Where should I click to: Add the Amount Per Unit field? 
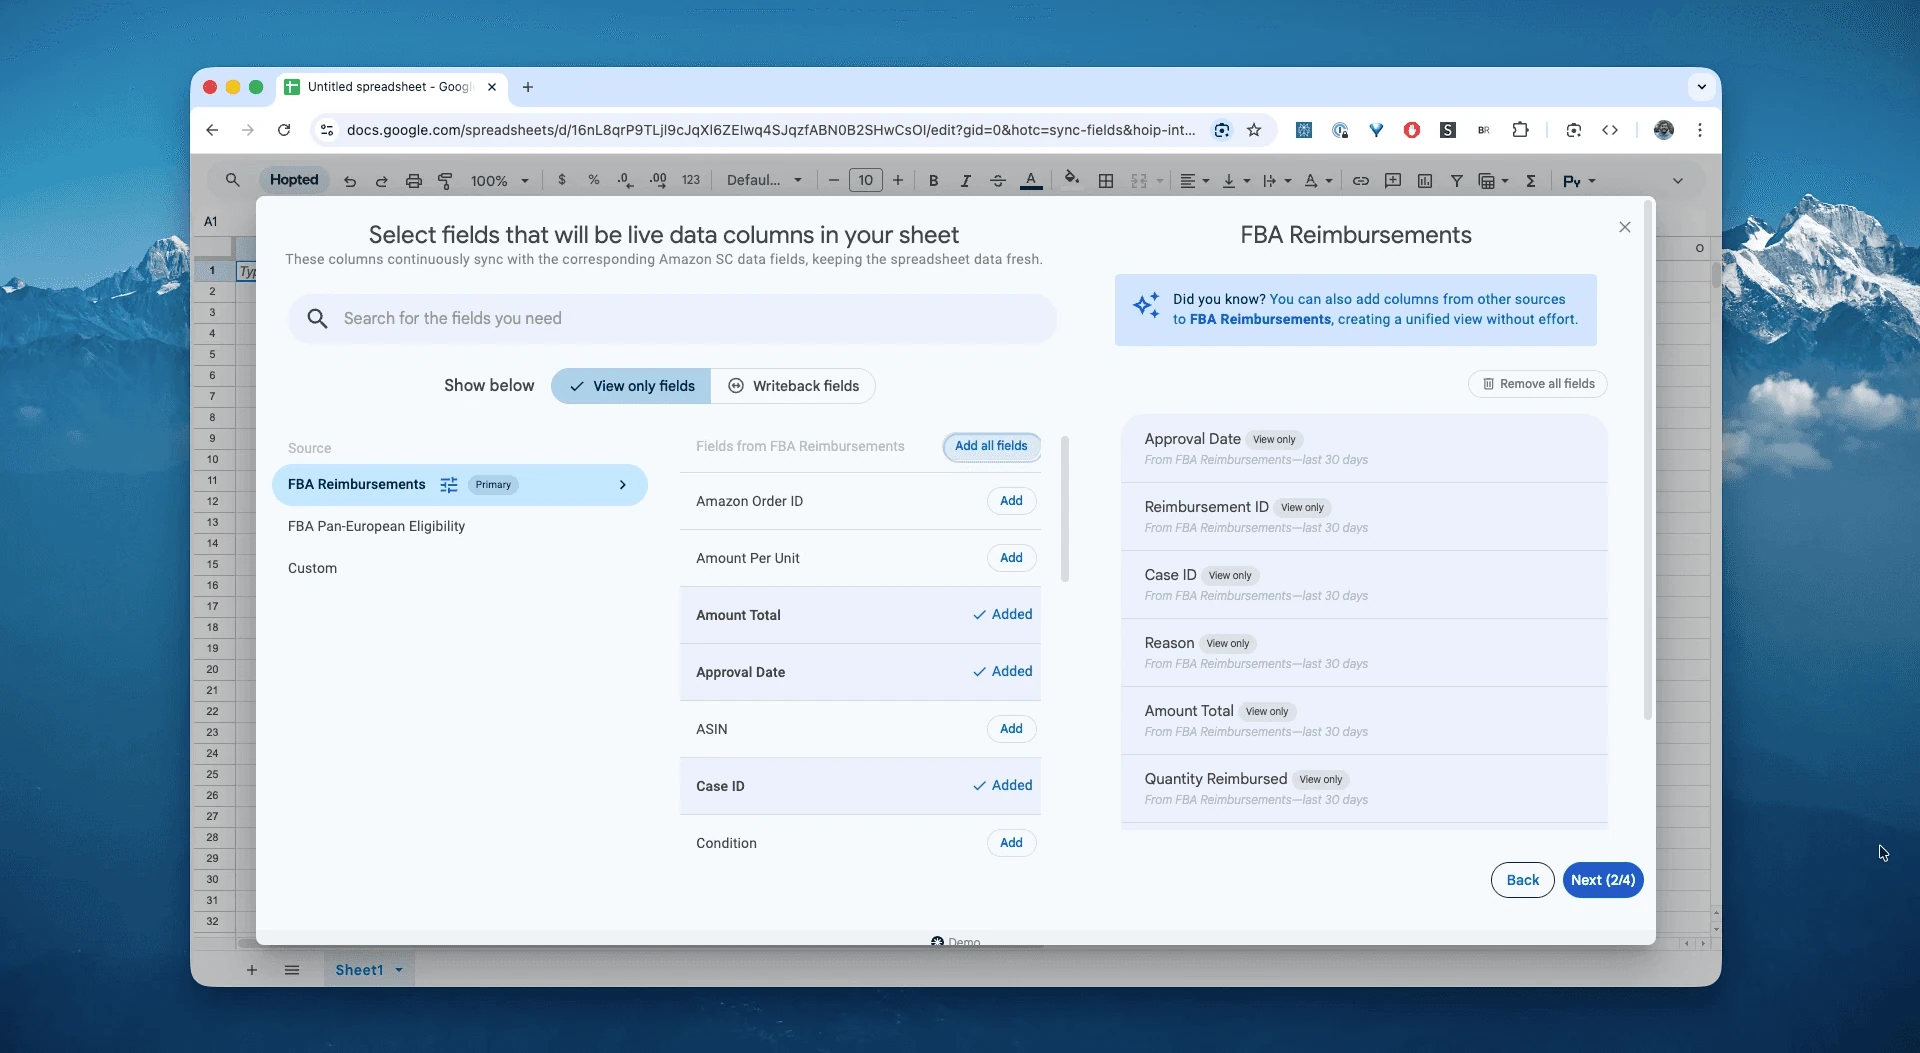[1011, 558]
